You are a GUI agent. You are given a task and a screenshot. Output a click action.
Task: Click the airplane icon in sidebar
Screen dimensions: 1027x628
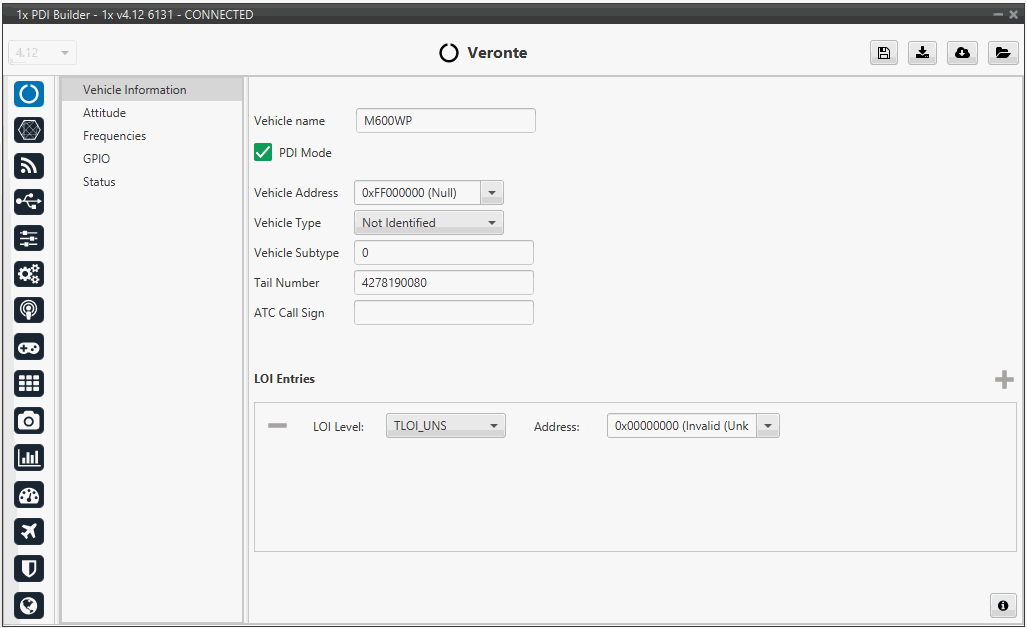29,531
